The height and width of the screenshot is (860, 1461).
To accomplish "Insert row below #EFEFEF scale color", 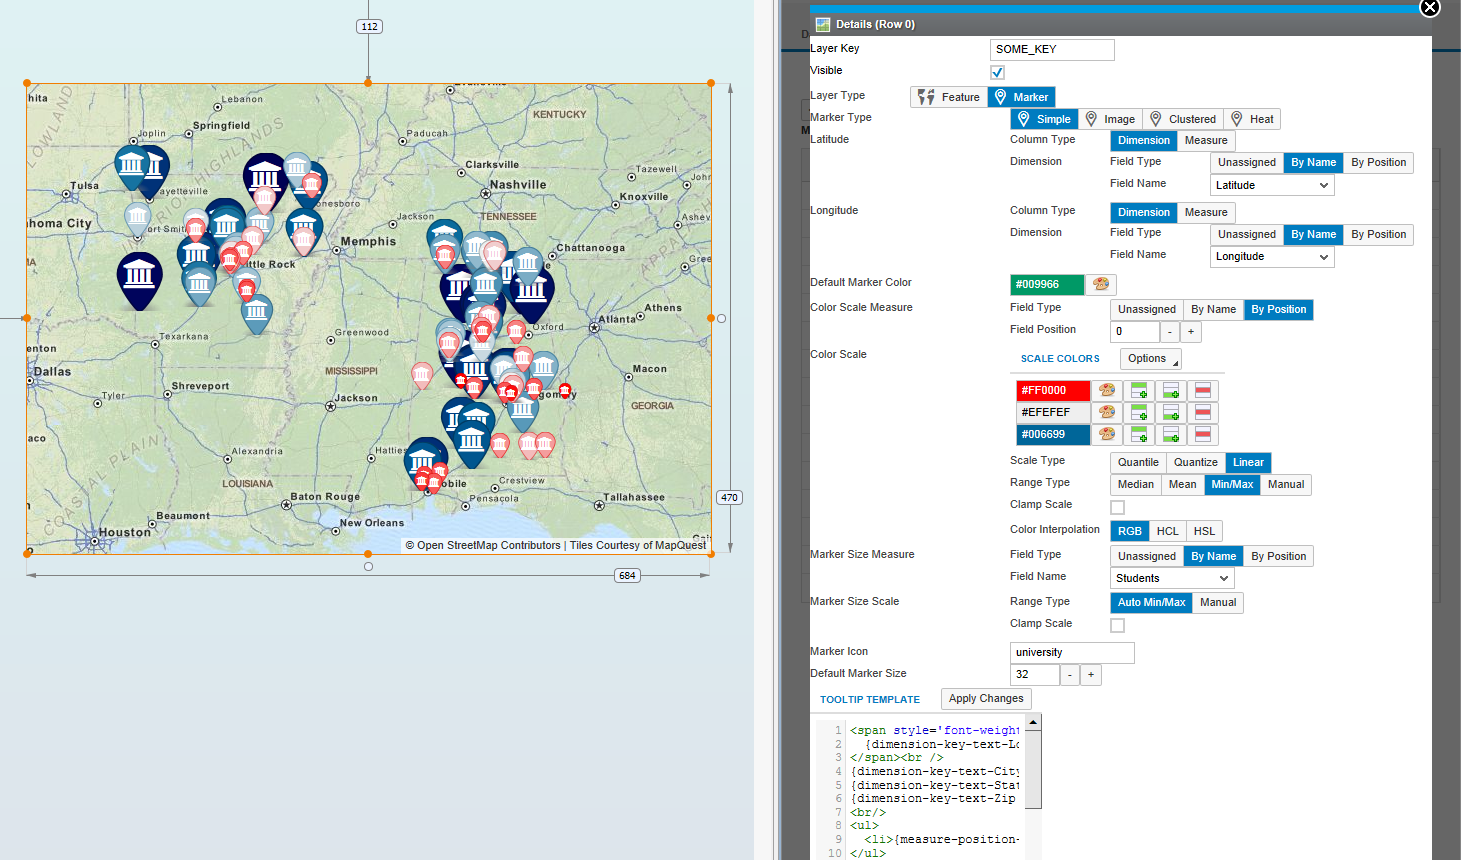I will point(1171,413).
